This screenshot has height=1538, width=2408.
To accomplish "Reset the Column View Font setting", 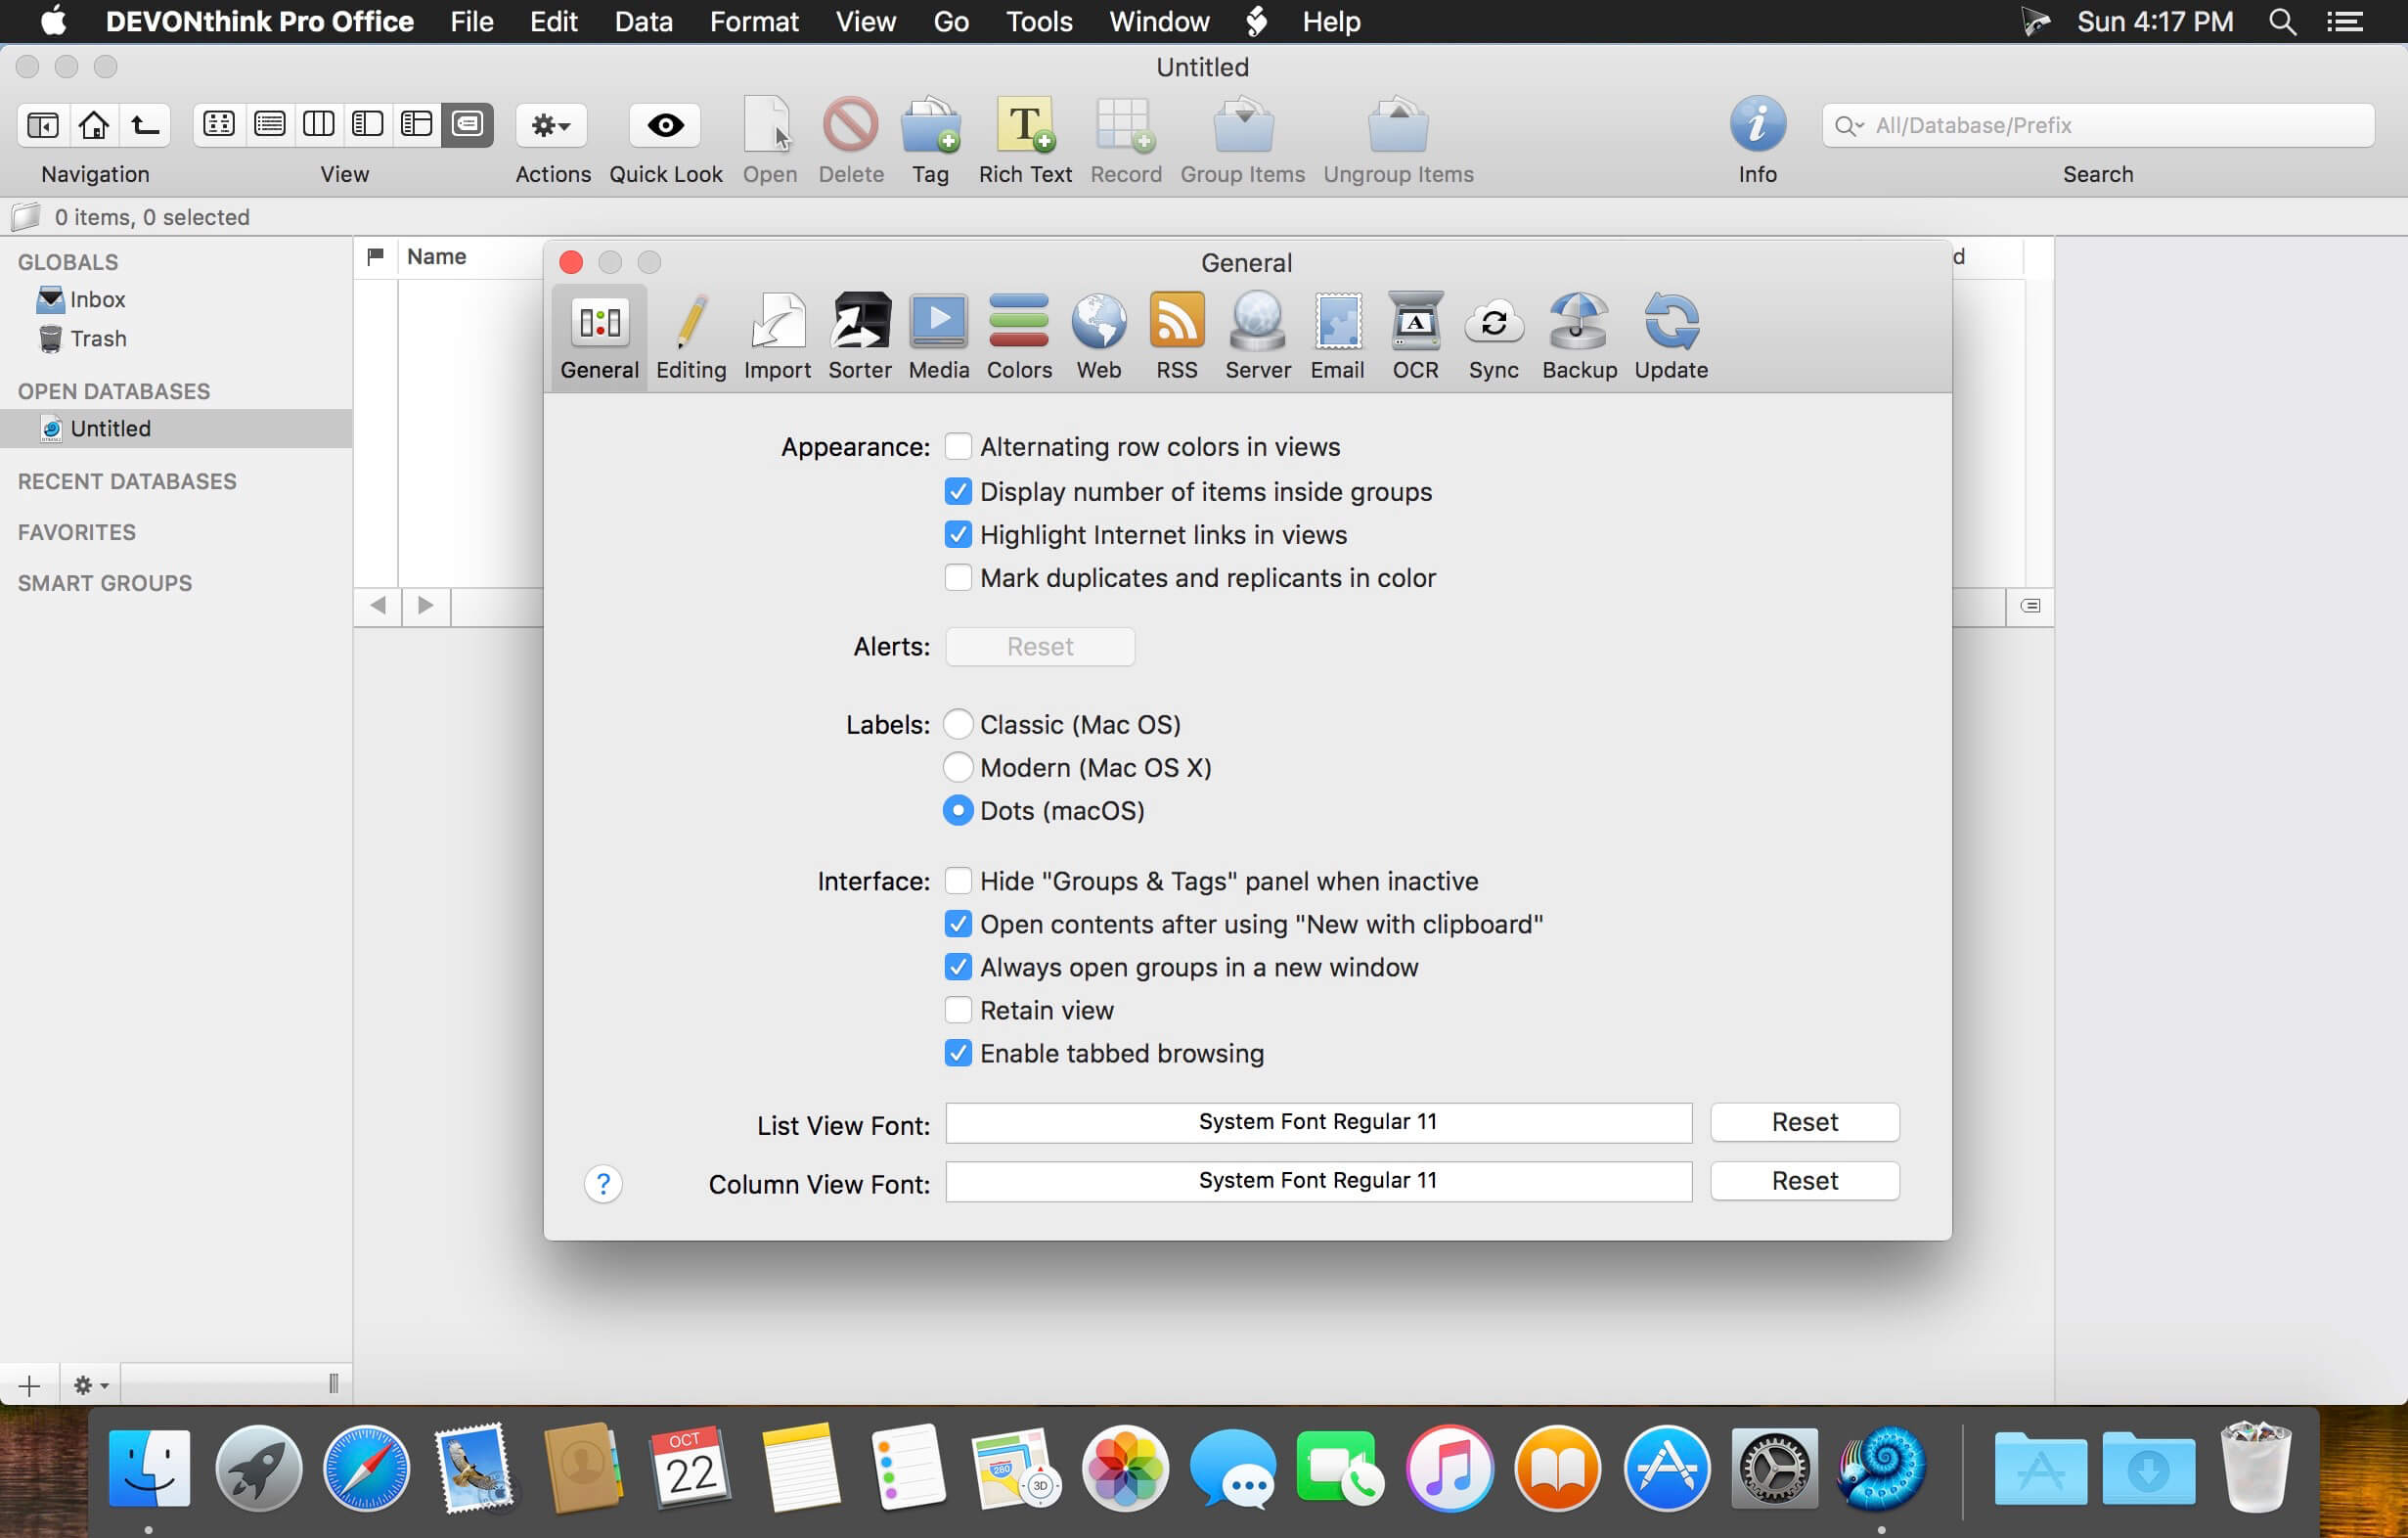I will coord(1805,1180).
